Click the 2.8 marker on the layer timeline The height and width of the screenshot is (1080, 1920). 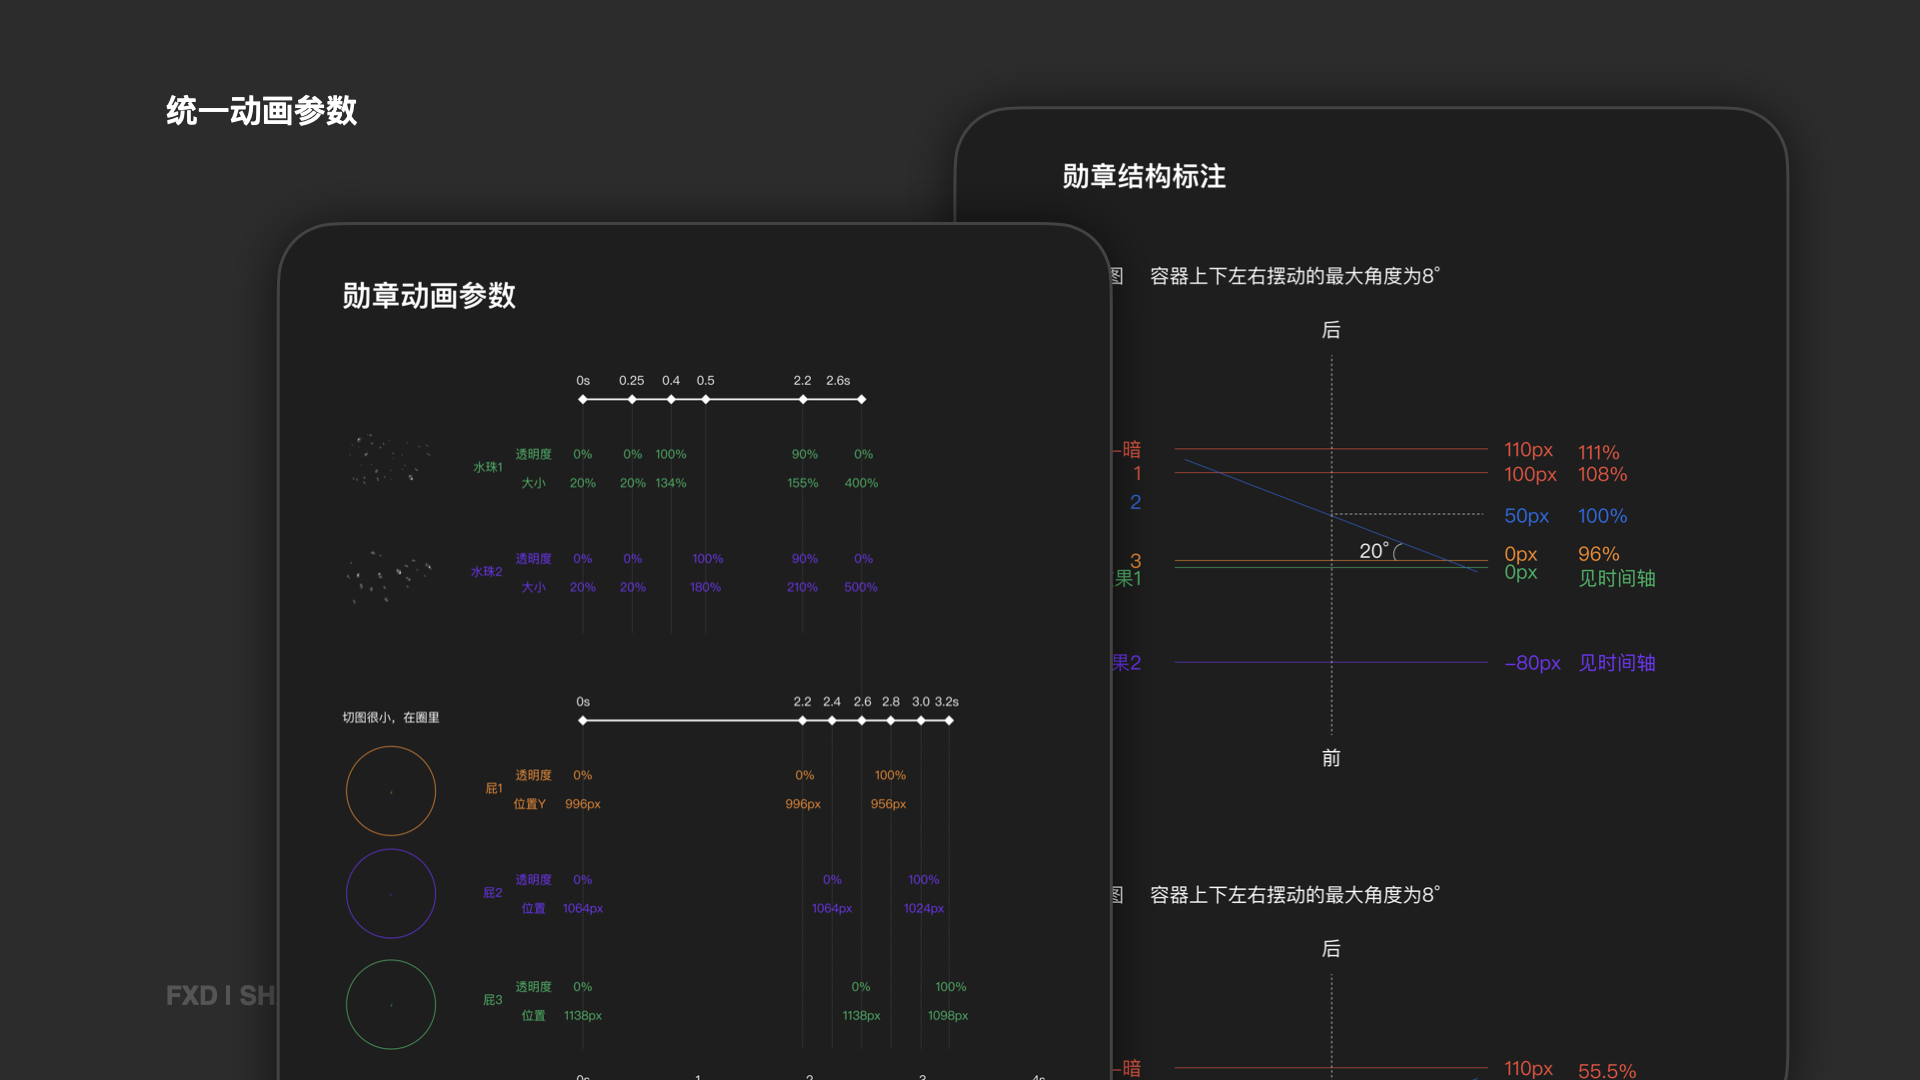tap(891, 720)
